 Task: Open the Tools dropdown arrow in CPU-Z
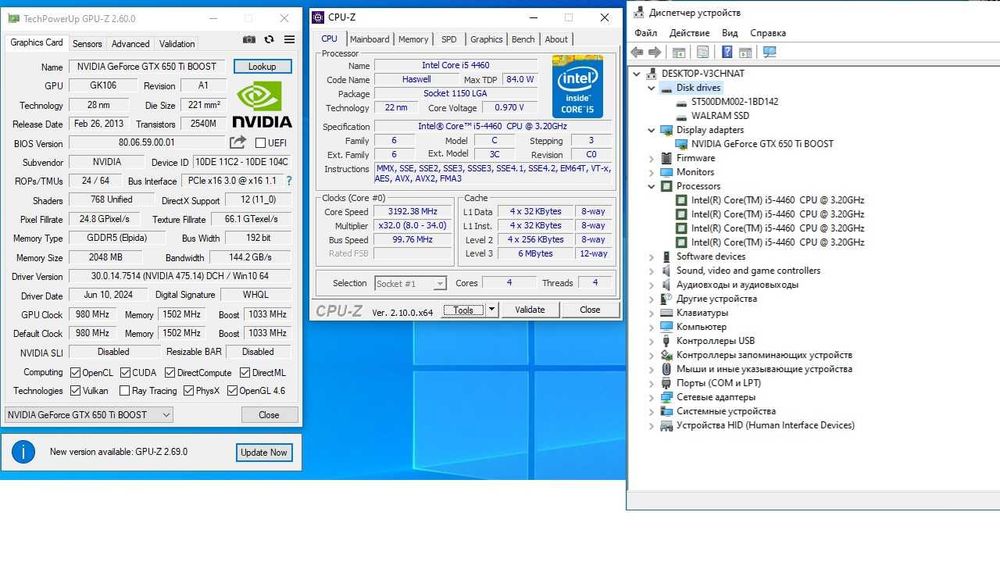click(492, 310)
